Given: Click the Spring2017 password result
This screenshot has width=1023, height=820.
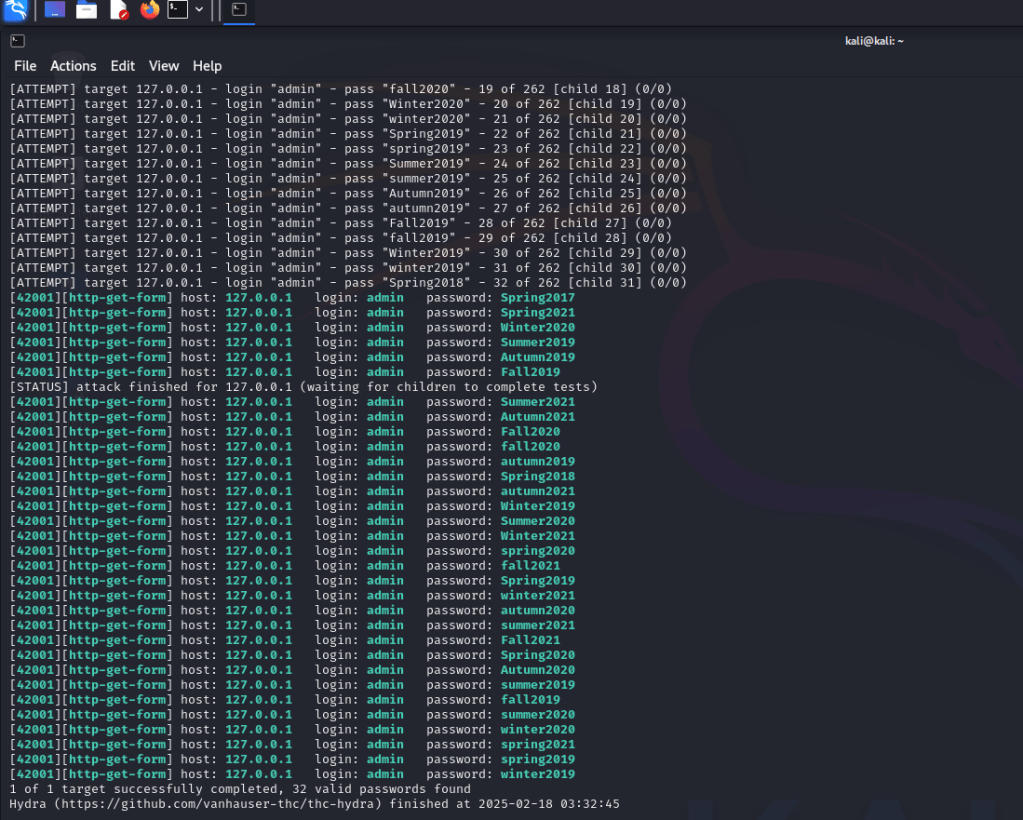Looking at the screenshot, I should [x=537, y=298].
